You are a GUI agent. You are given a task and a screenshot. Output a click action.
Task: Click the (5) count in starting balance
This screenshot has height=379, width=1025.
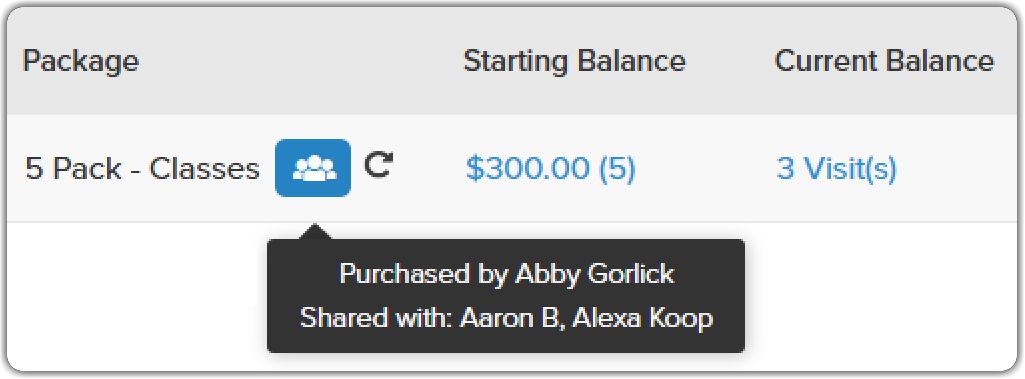(x=617, y=169)
